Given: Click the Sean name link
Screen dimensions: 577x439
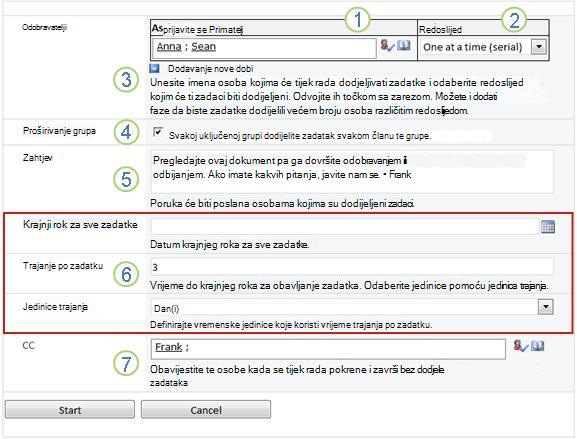Looking at the screenshot, I should [x=203, y=47].
